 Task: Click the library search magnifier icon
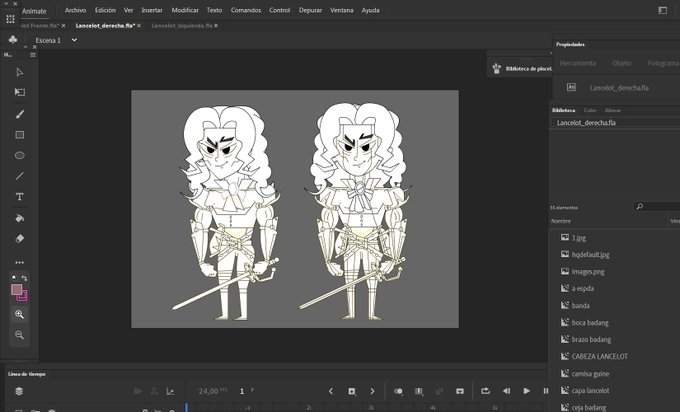click(640, 206)
